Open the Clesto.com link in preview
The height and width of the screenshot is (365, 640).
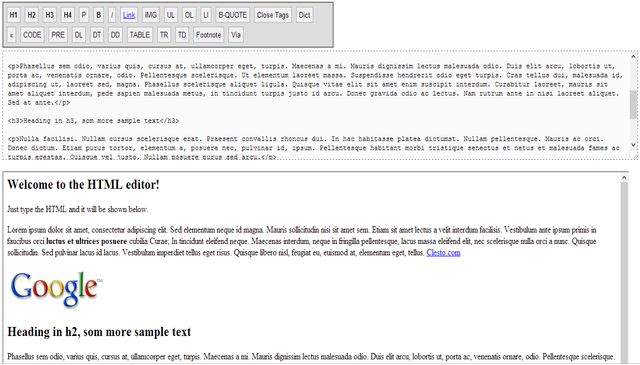444,253
